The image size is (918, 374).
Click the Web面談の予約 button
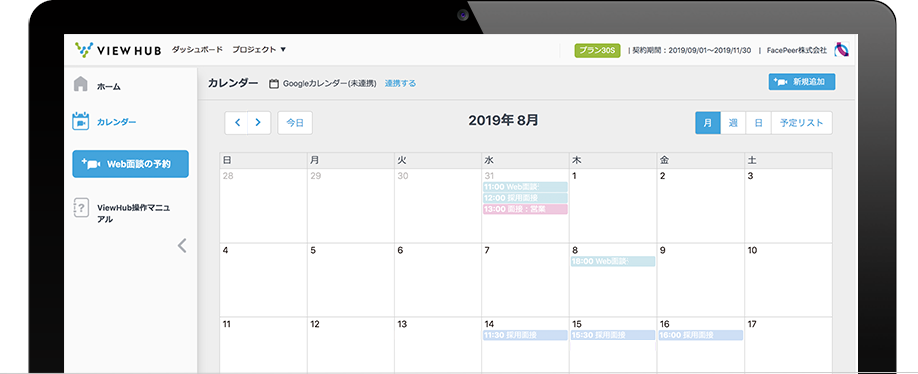pyautogui.click(x=131, y=164)
